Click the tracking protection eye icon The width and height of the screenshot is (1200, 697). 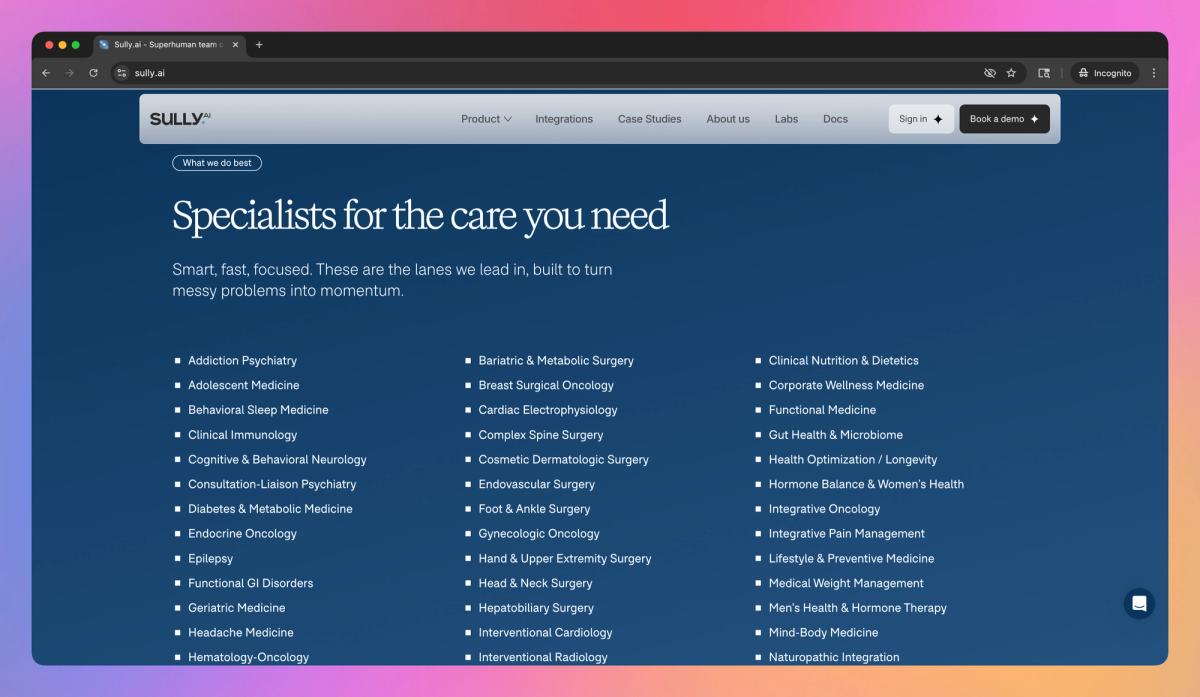pos(990,73)
